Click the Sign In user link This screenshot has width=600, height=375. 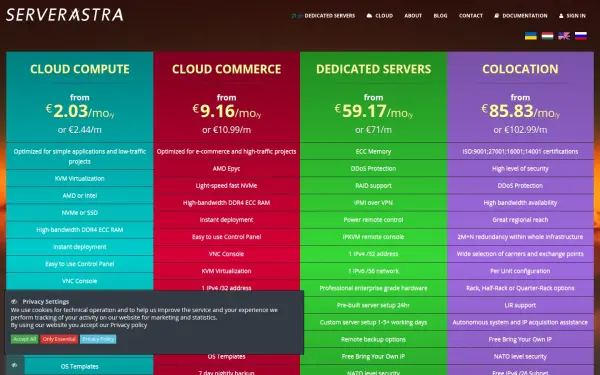(x=572, y=16)
